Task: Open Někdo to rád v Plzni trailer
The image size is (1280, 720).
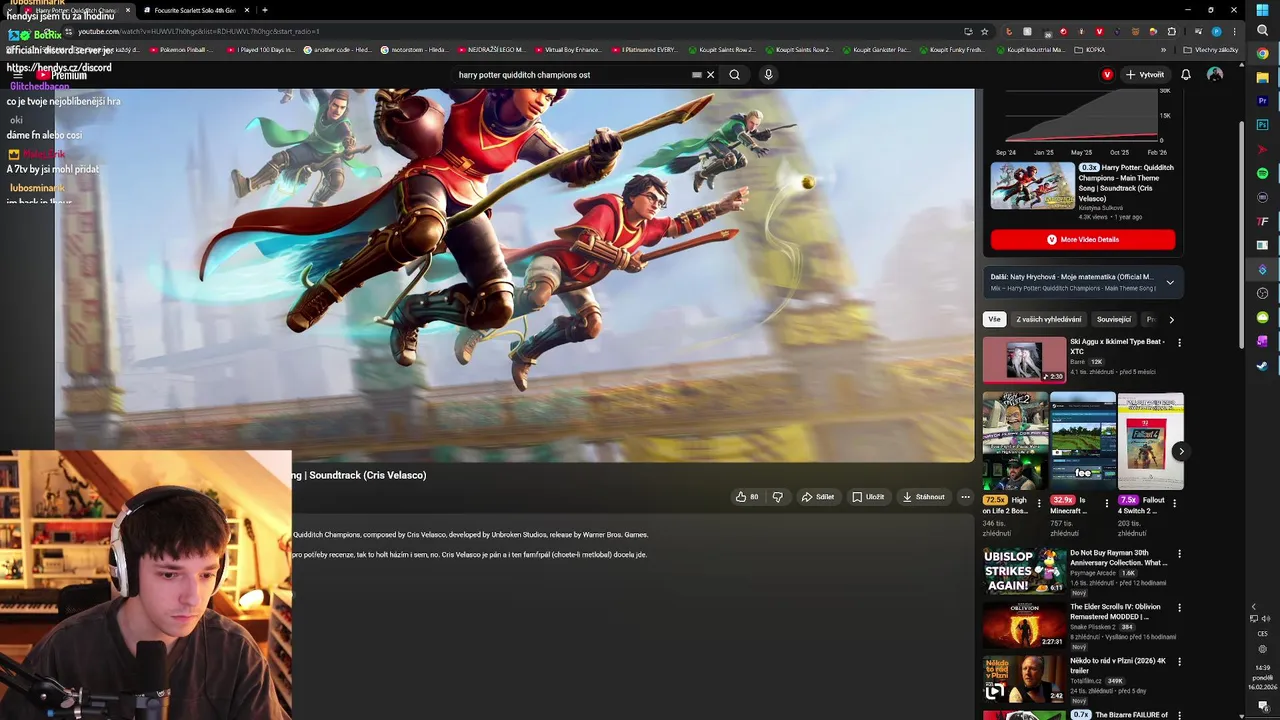Action: coord(1024,678)
